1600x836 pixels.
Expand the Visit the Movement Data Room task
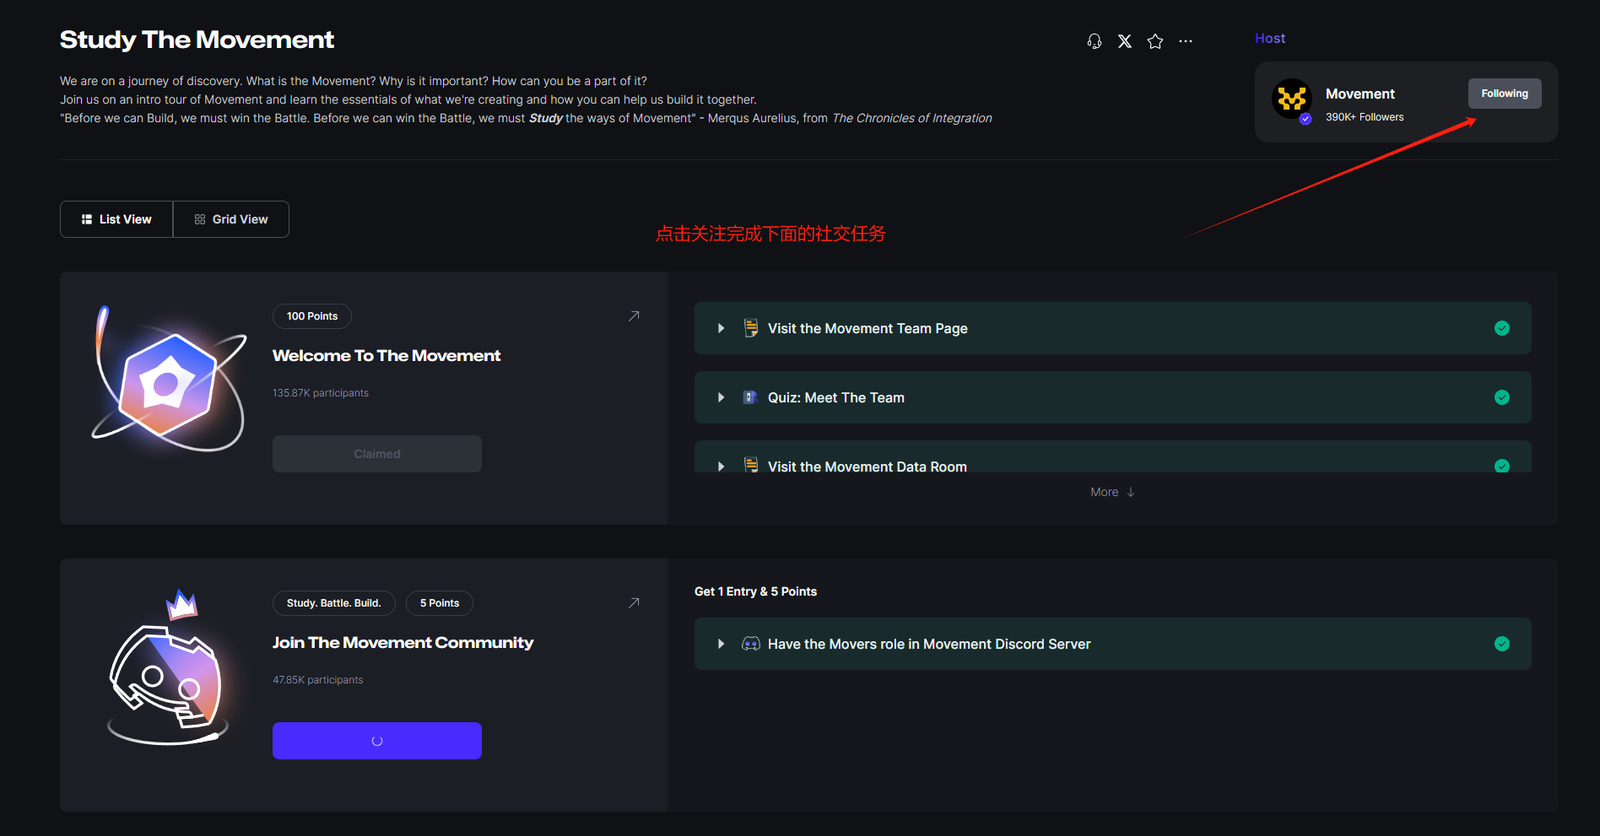pyautogui.click(x=721, y=466)
